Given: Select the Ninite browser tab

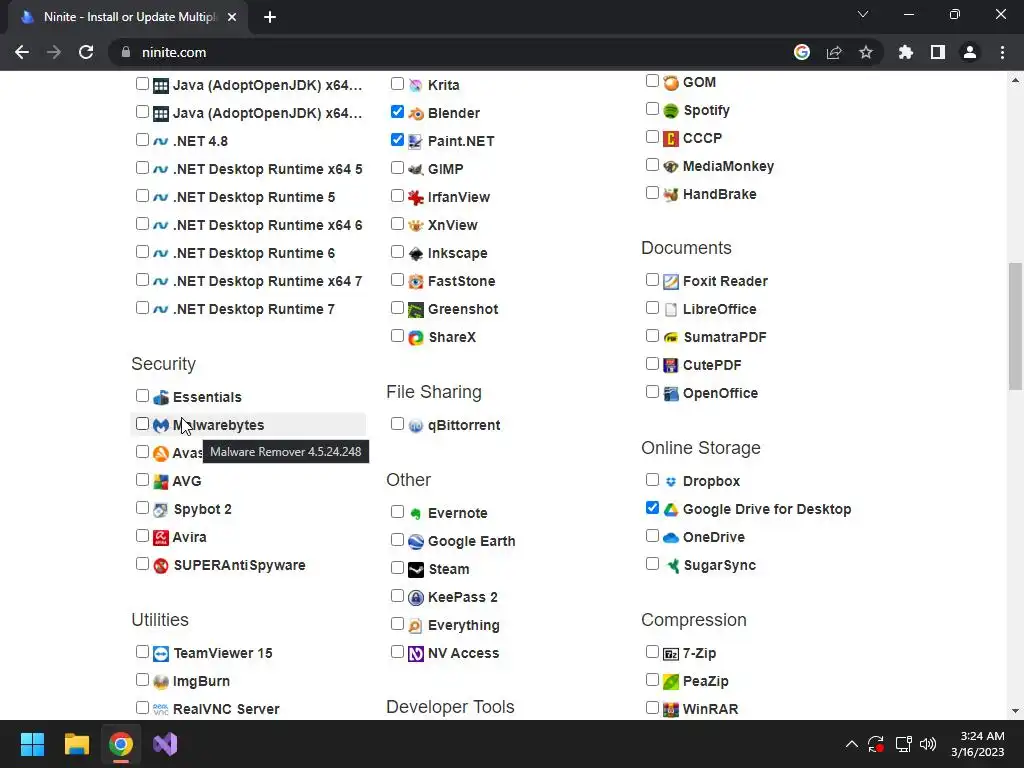Looking at the screenshot, I should 128,17.
